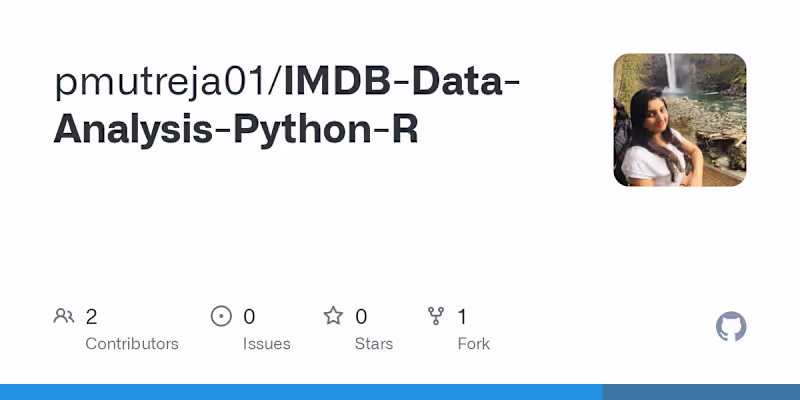
Task: Click the Fork branch icon
Action: coord(436,317)
